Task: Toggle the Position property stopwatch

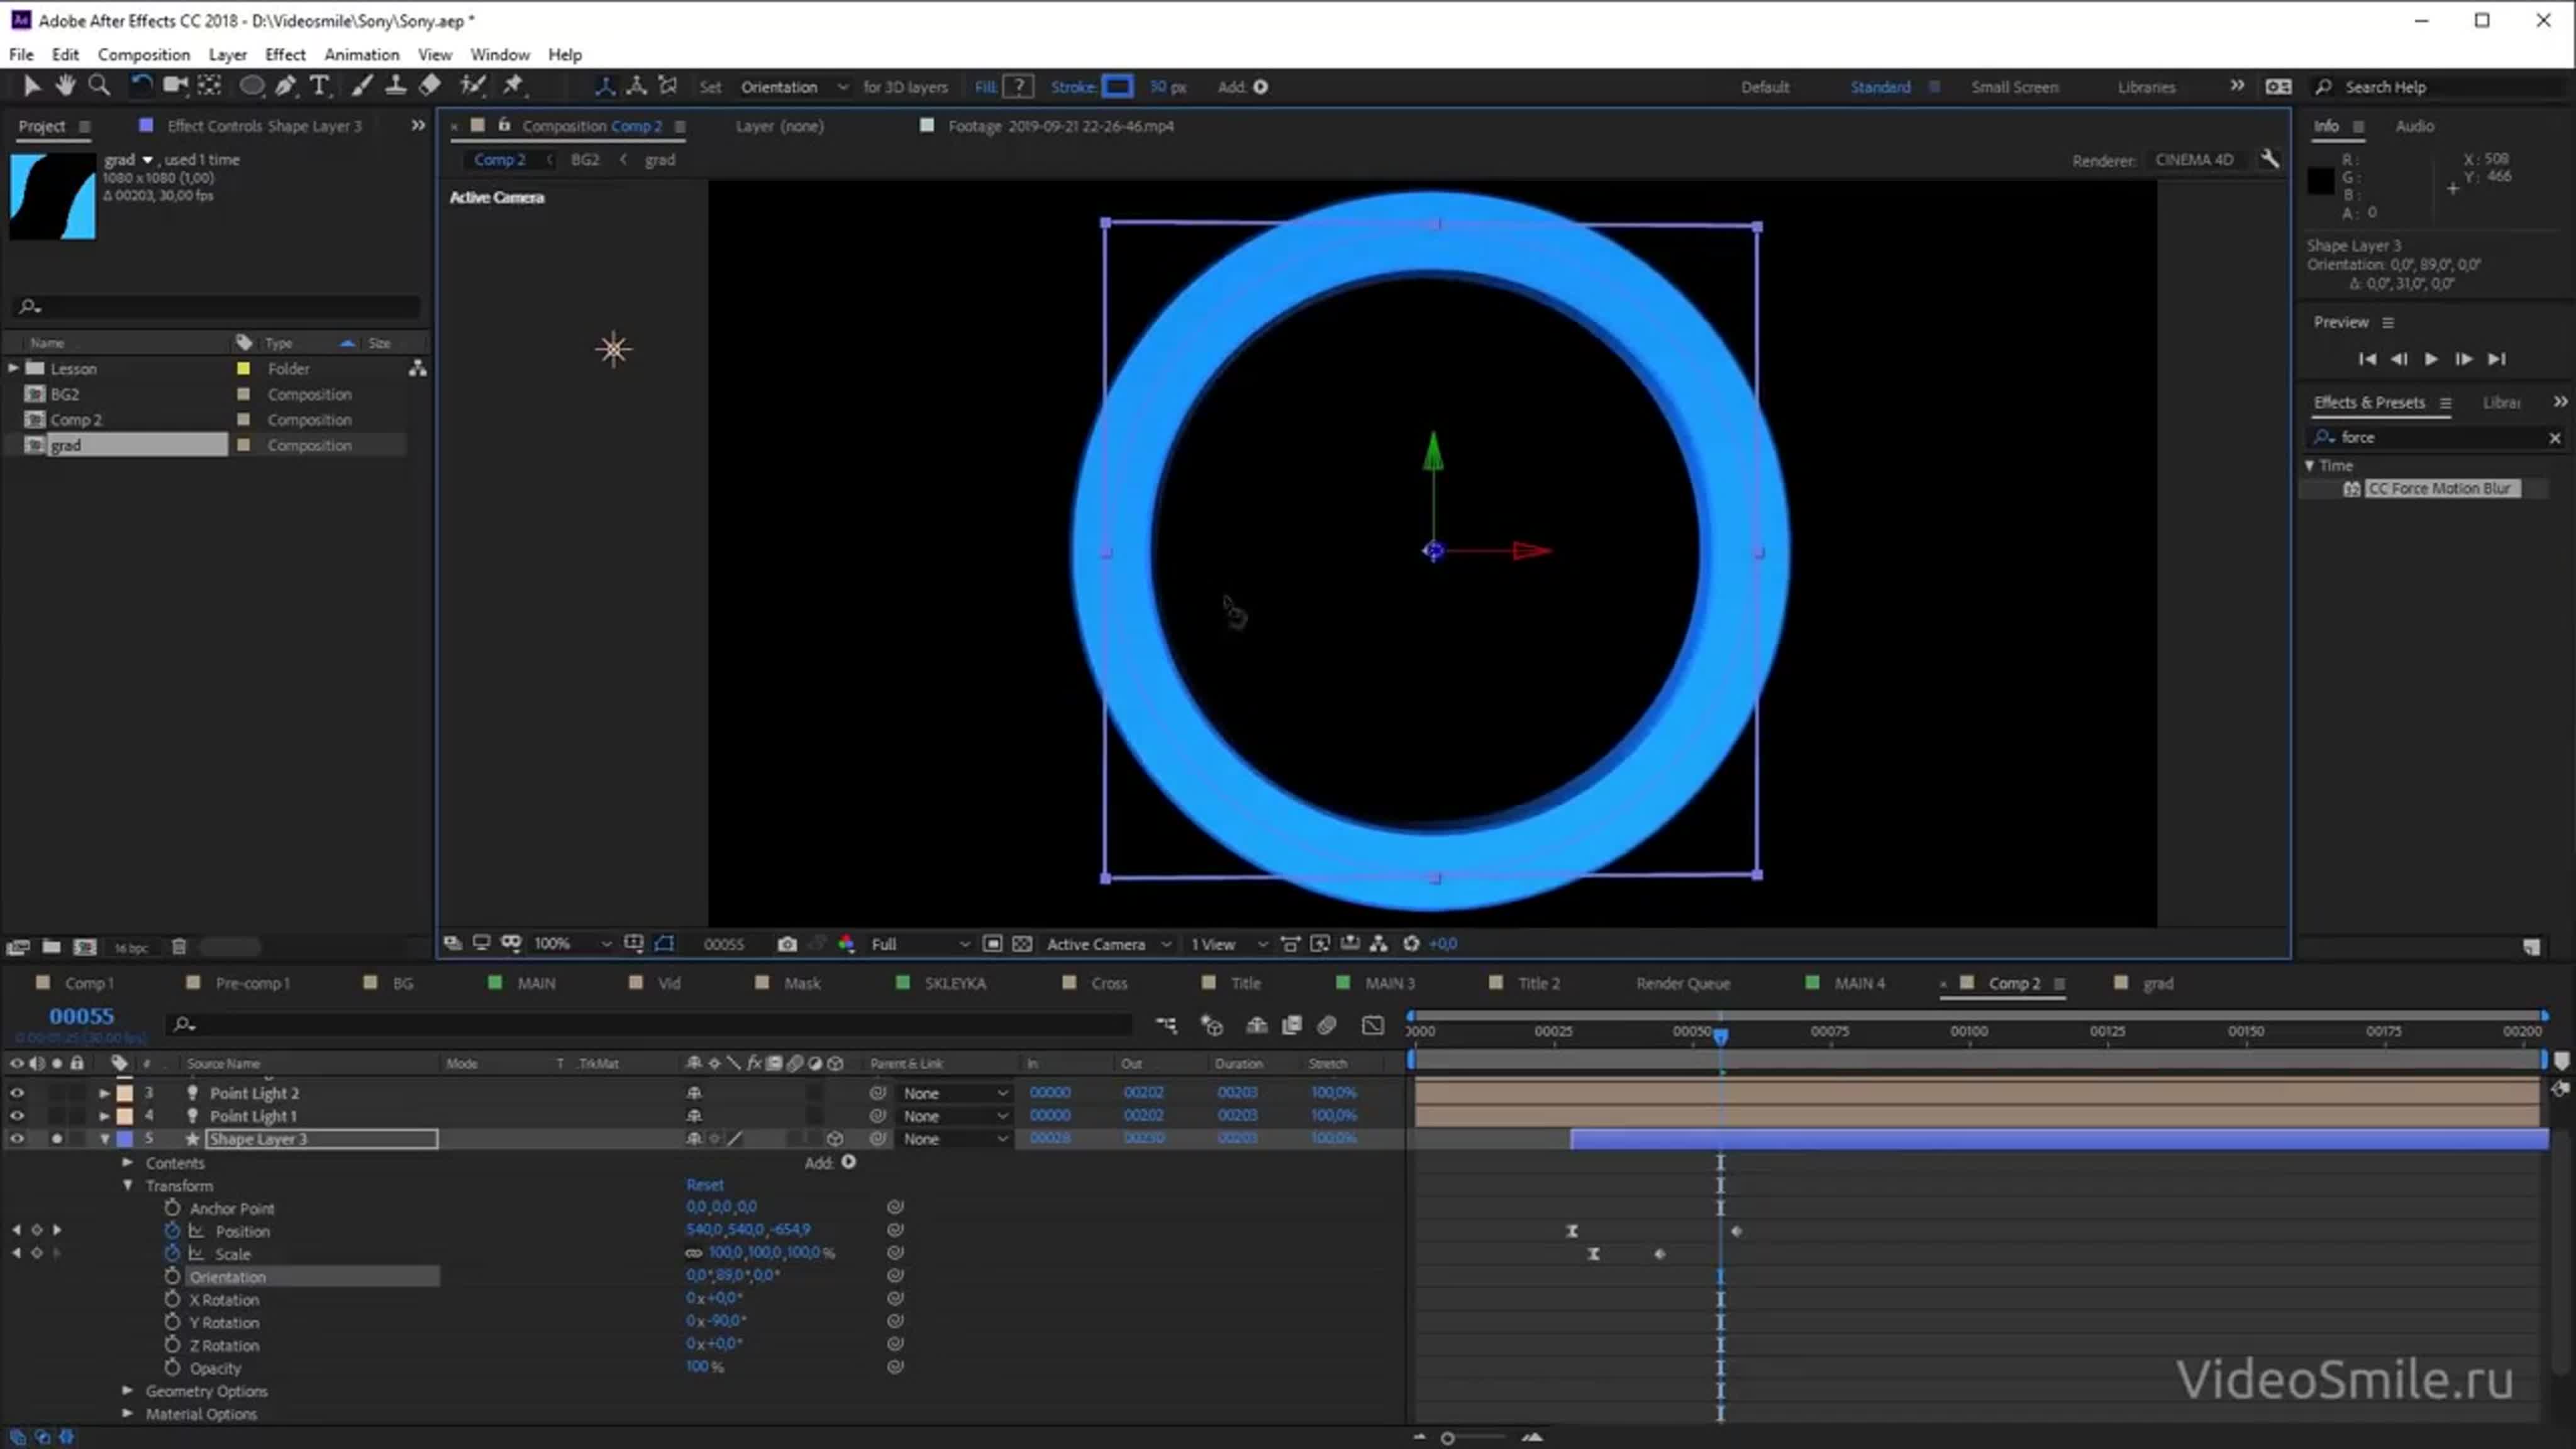Action: pyautogui.click(x=172, y=1231)
